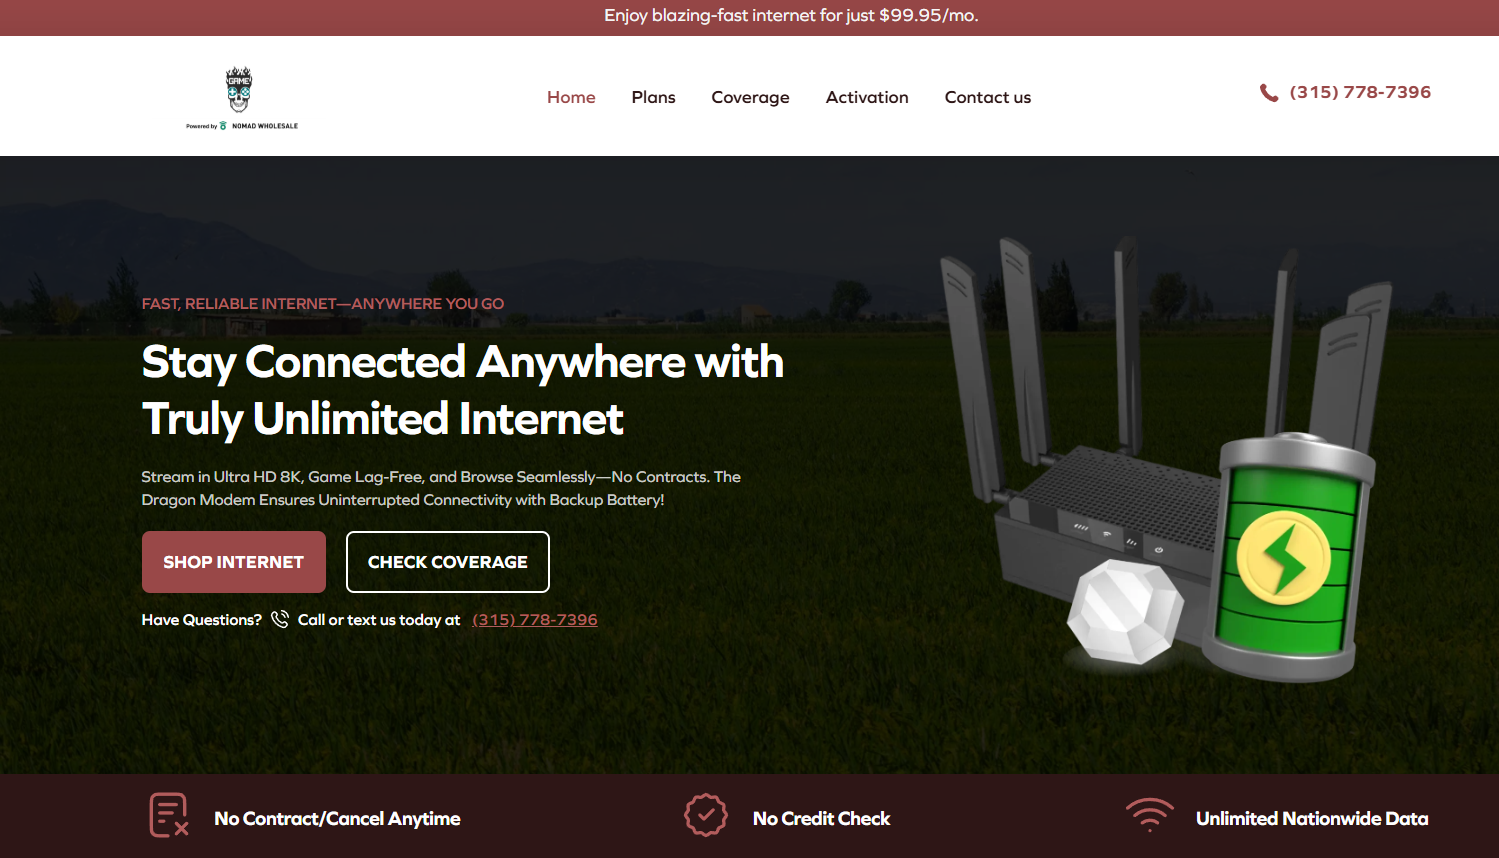Click the white gem graphic by the modem

coord(1124,612)
